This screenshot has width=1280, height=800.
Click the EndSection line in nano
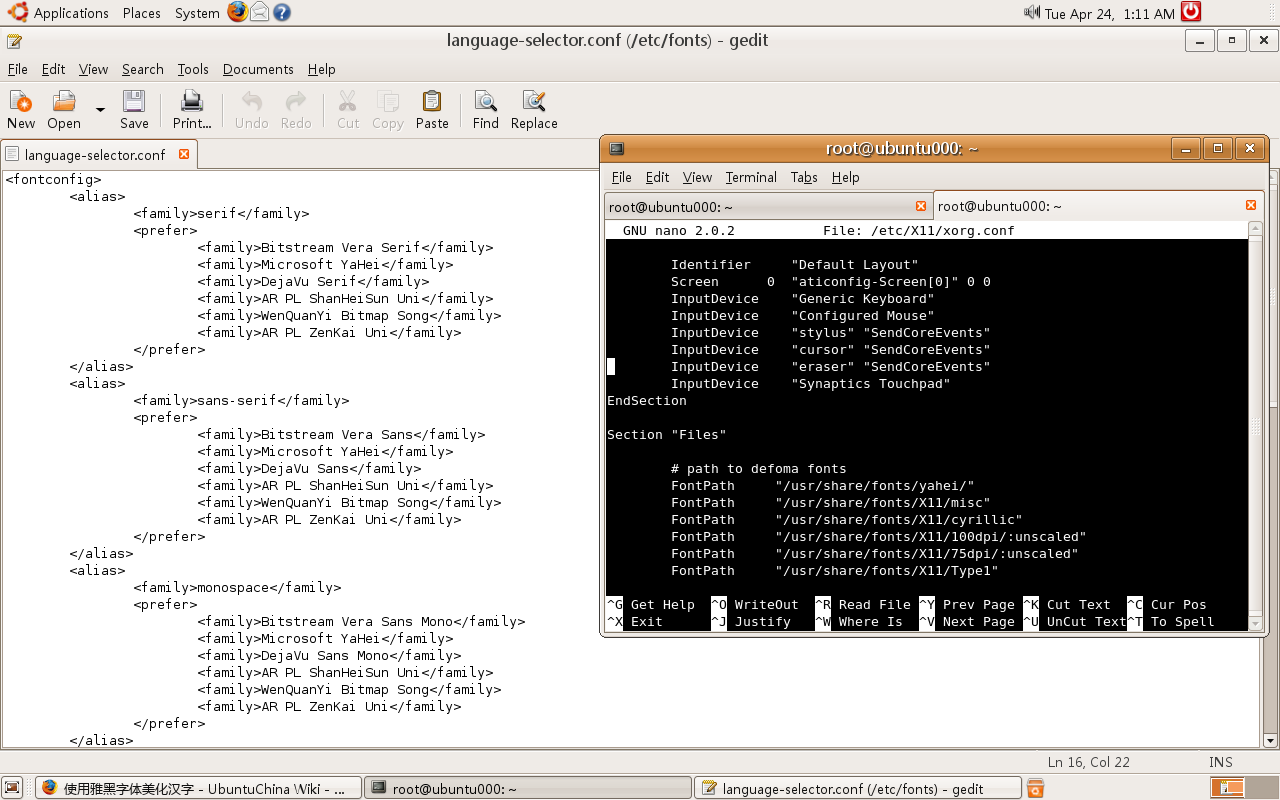tap(647, 400)
